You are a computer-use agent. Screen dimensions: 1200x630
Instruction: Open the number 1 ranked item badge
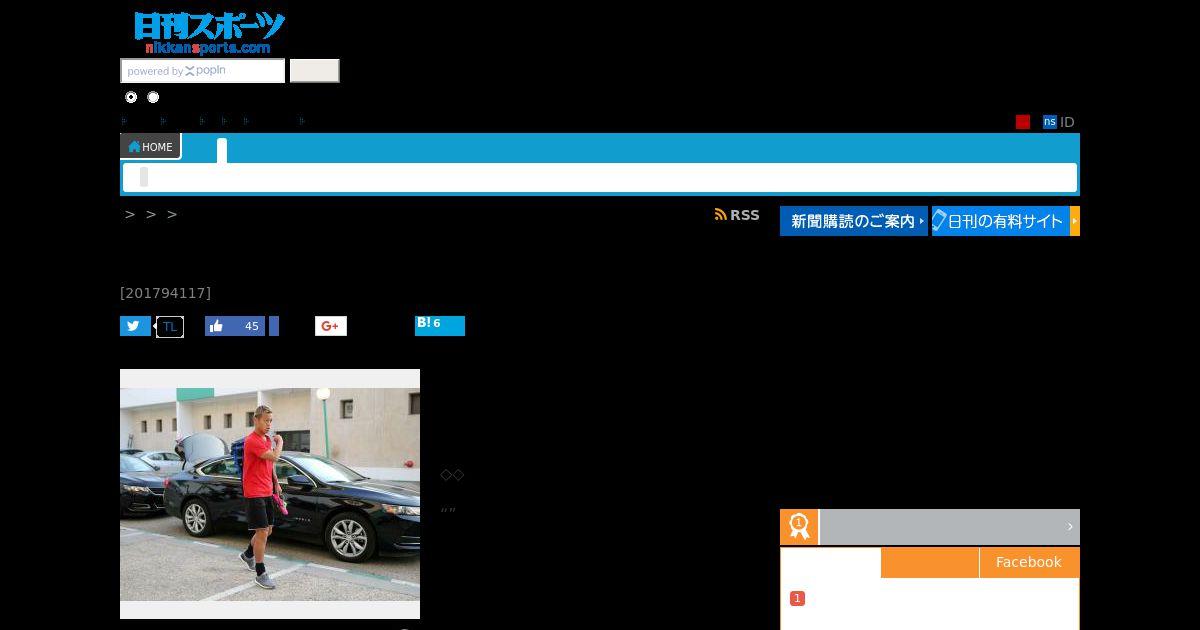click(x=797, y=598)
